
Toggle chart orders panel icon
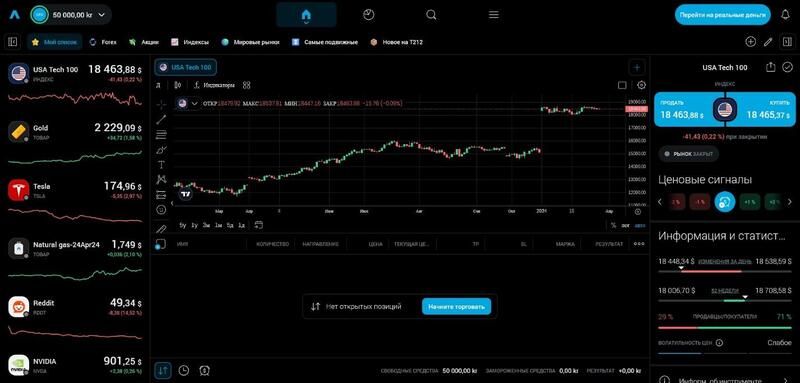(160, 244)
